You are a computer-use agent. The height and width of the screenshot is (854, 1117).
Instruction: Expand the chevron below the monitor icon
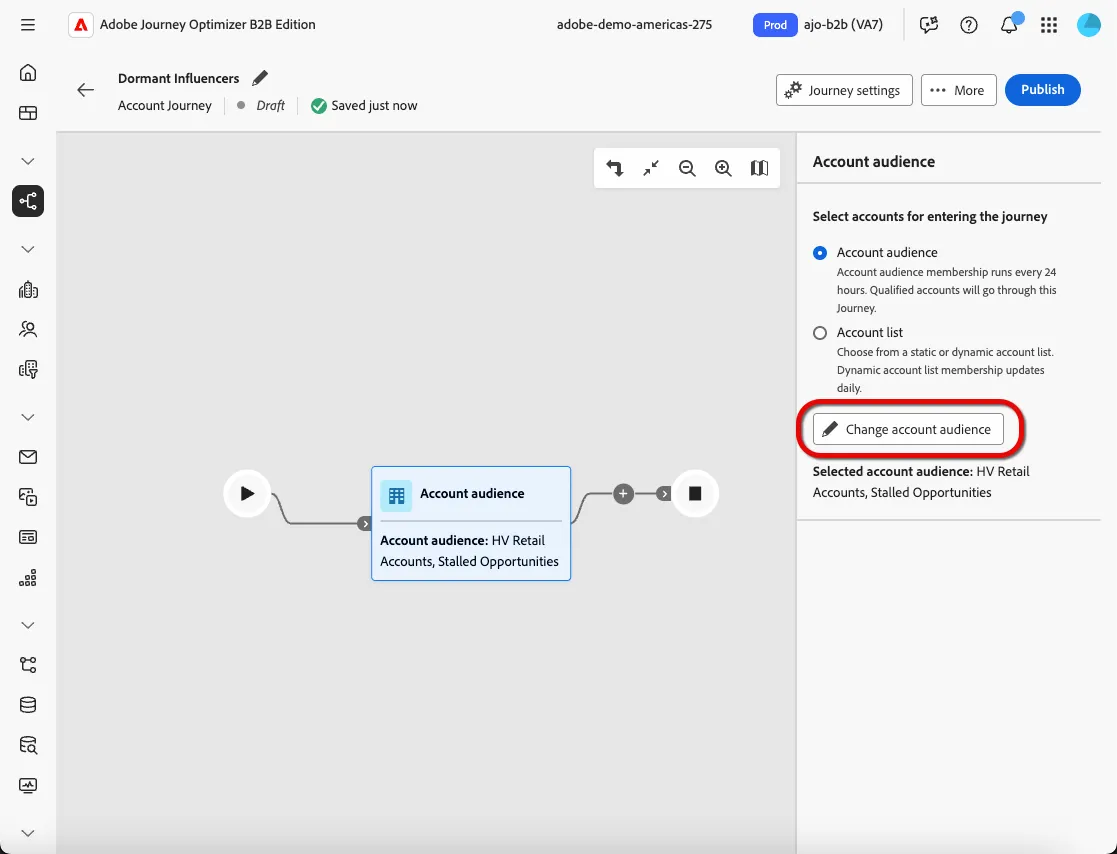pyautogui.click(x=28, y=833)
